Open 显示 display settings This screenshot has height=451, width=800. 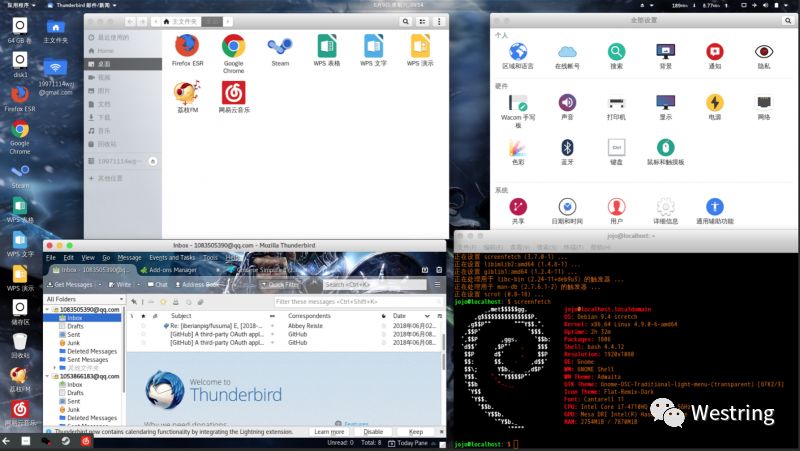pyautogui.click(x=665, y=107)
